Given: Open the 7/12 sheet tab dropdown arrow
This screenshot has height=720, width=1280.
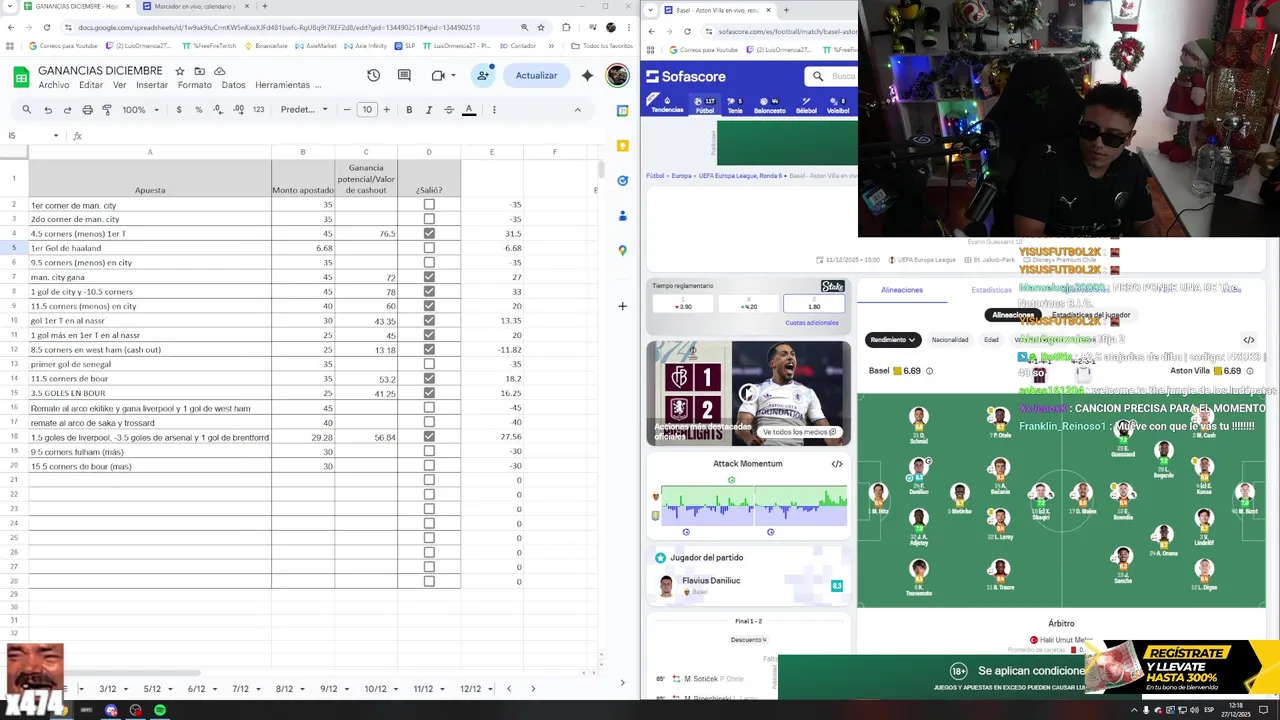Looking at the screenshot, I should click(x=258, y=689).
